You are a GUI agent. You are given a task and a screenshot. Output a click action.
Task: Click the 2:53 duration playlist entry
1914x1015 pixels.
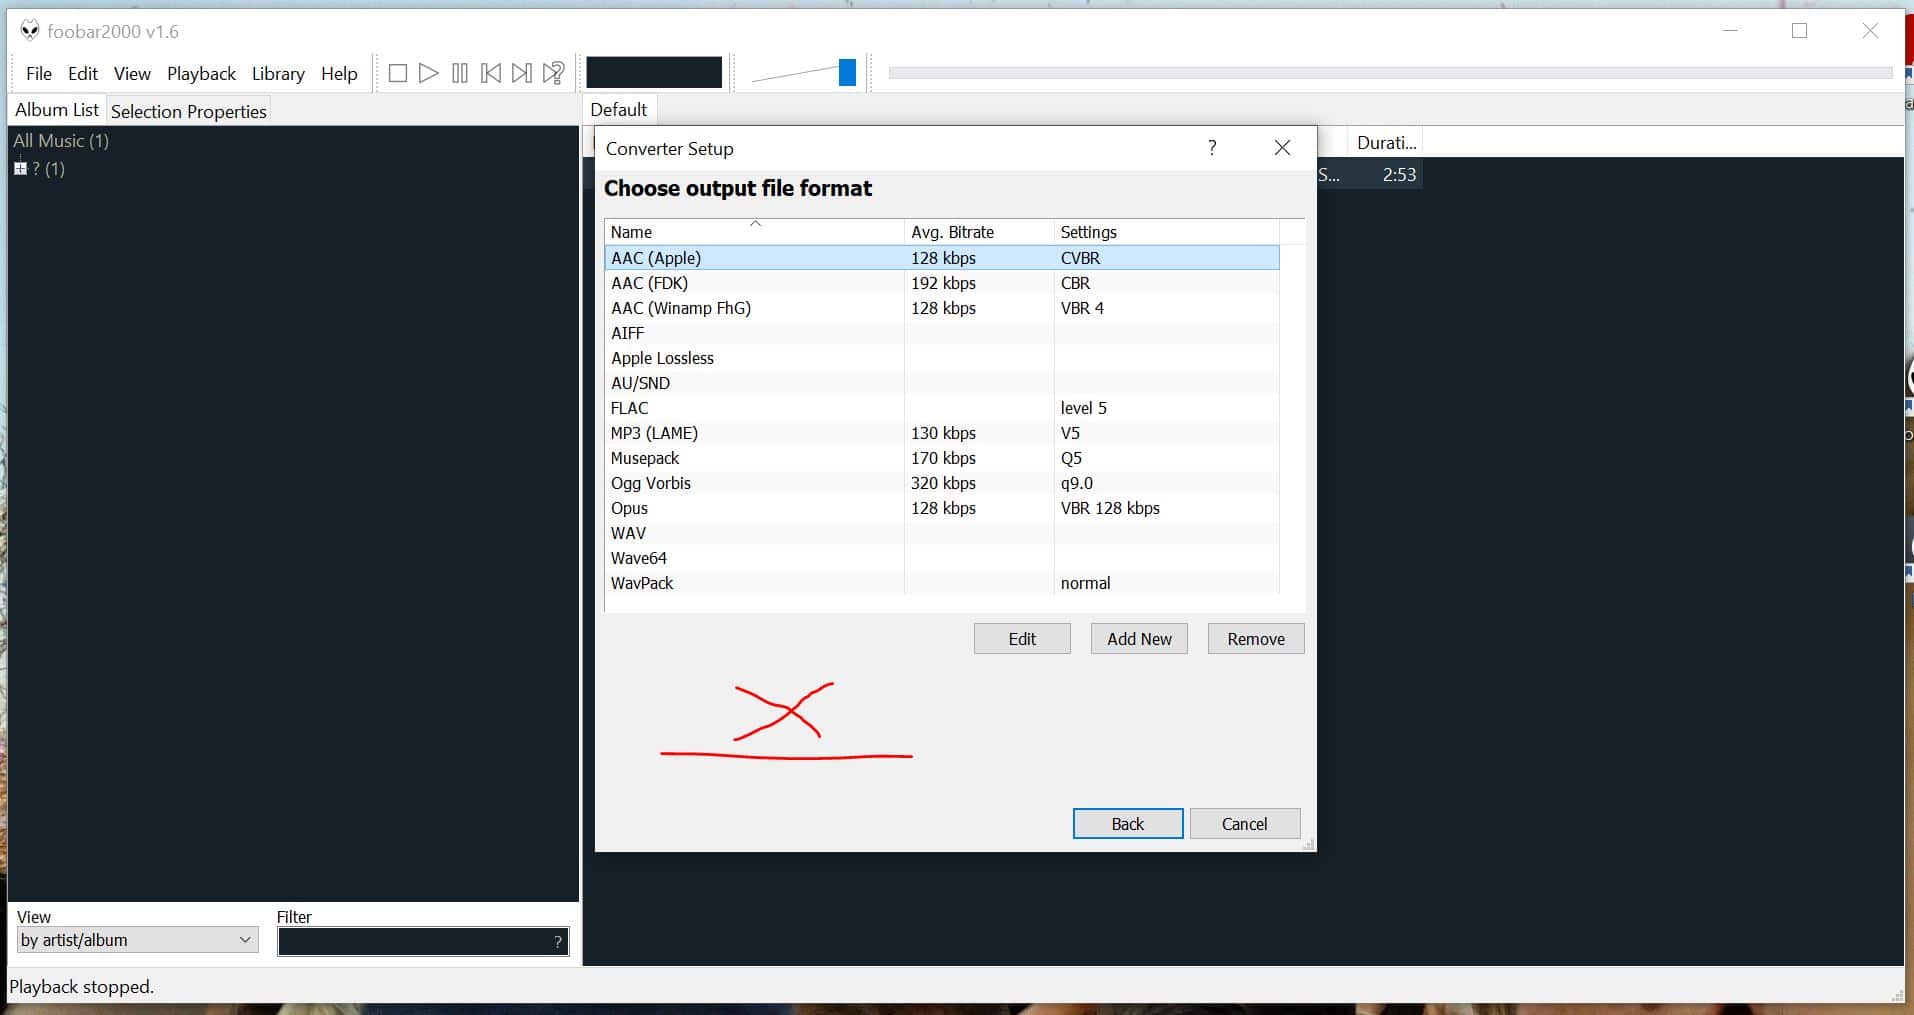(1399, 175)
